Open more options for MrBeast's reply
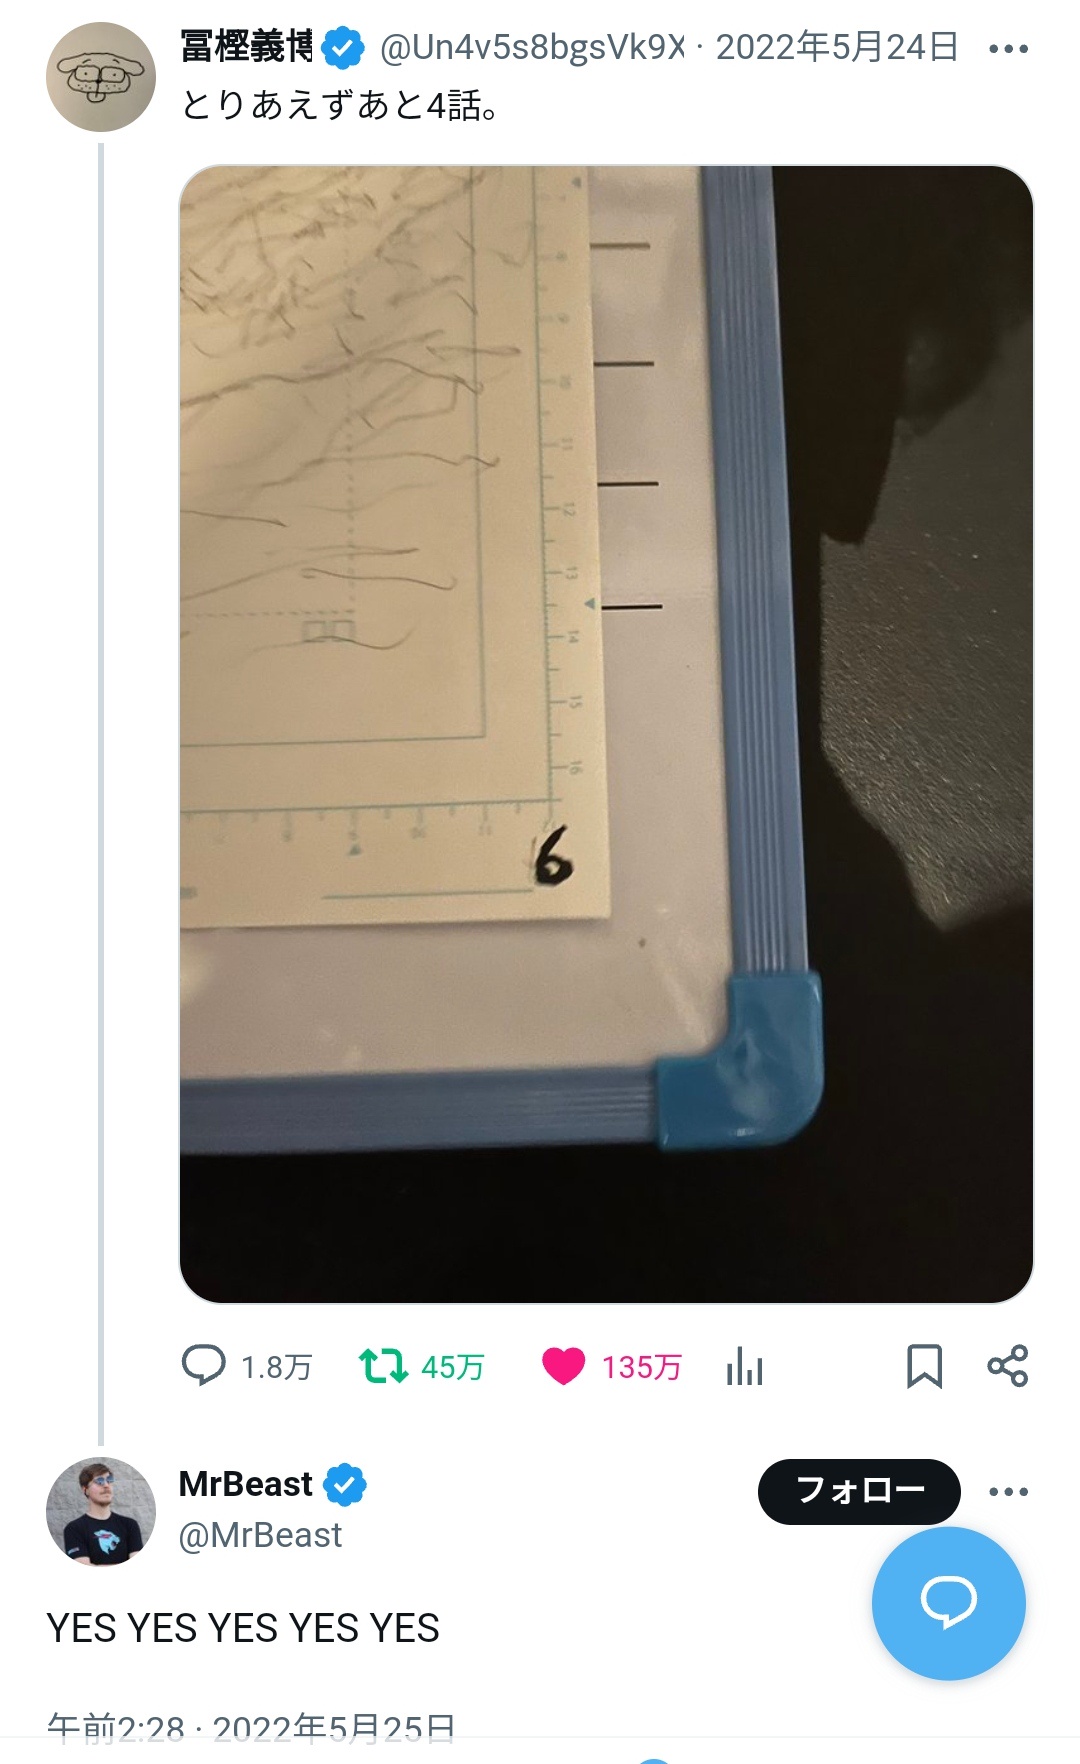Image resolution: width=1080 pixels, height=1764 pixels. [1008, 1492]
